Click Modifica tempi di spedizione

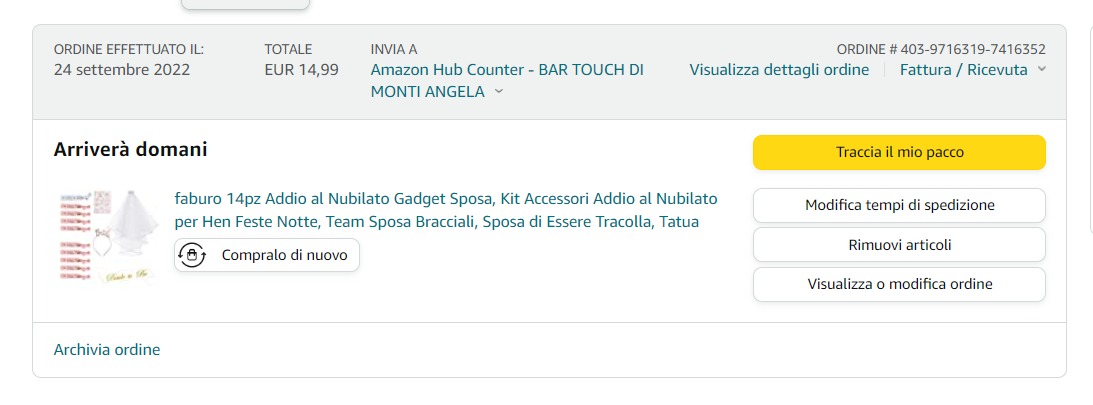[x=899, y=205]
